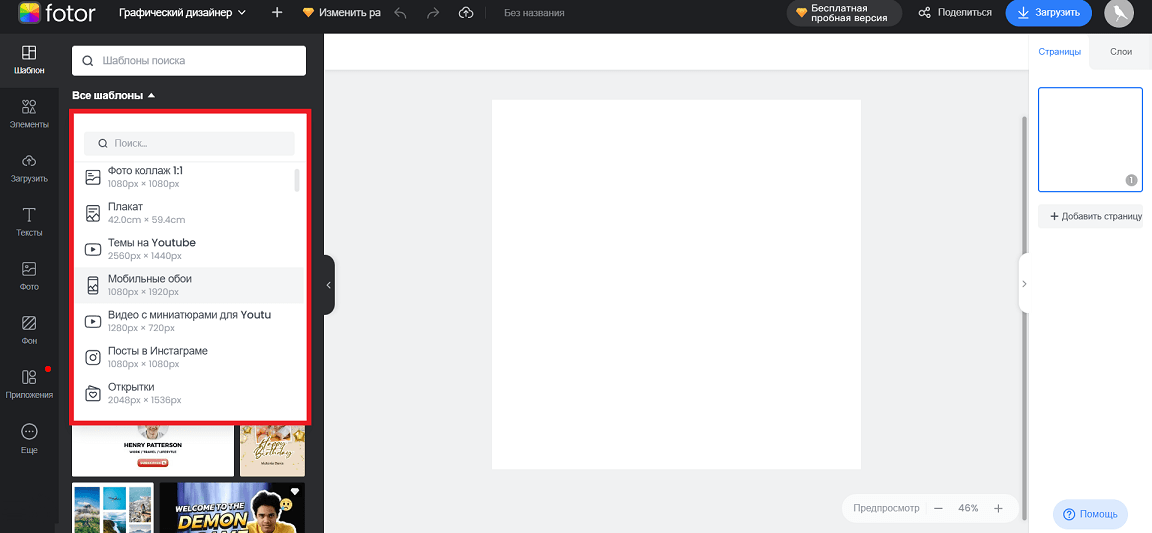The width and height of the screenshot is (1152, 533).
Task: Click the template size list scrollbar
Action: pos(297,180)
